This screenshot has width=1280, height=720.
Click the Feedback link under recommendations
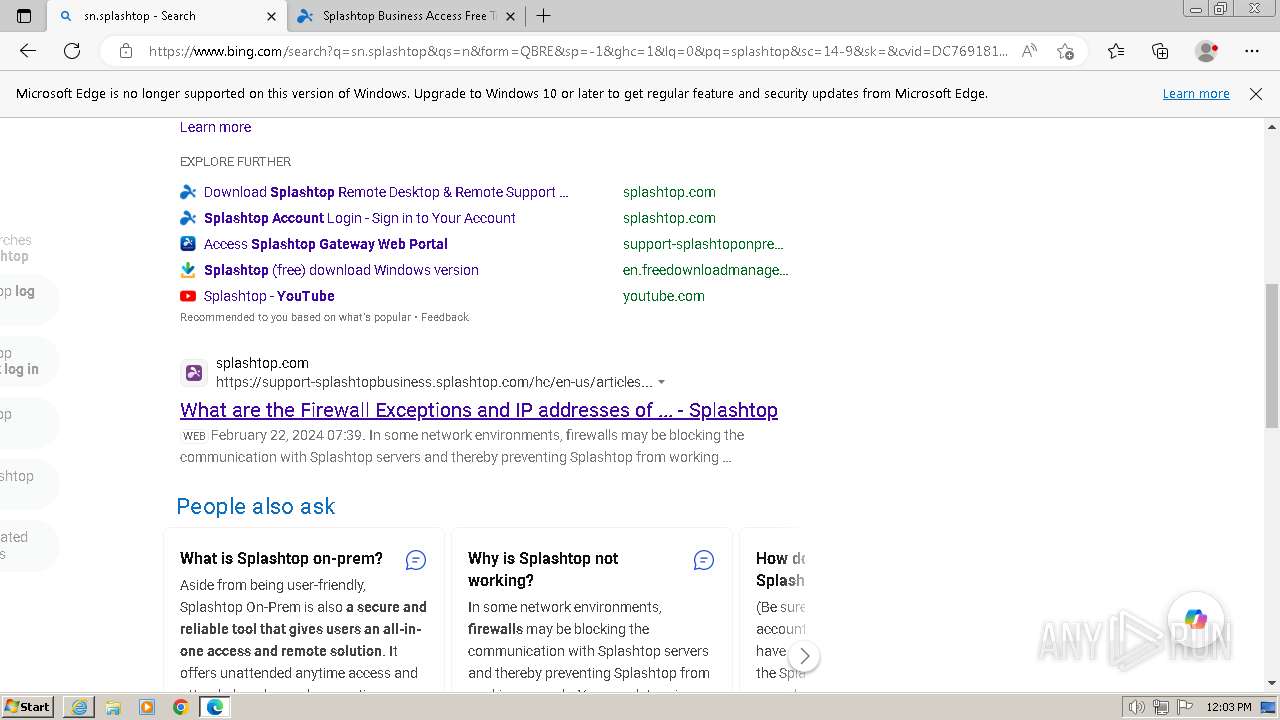[x=445, y=317]
